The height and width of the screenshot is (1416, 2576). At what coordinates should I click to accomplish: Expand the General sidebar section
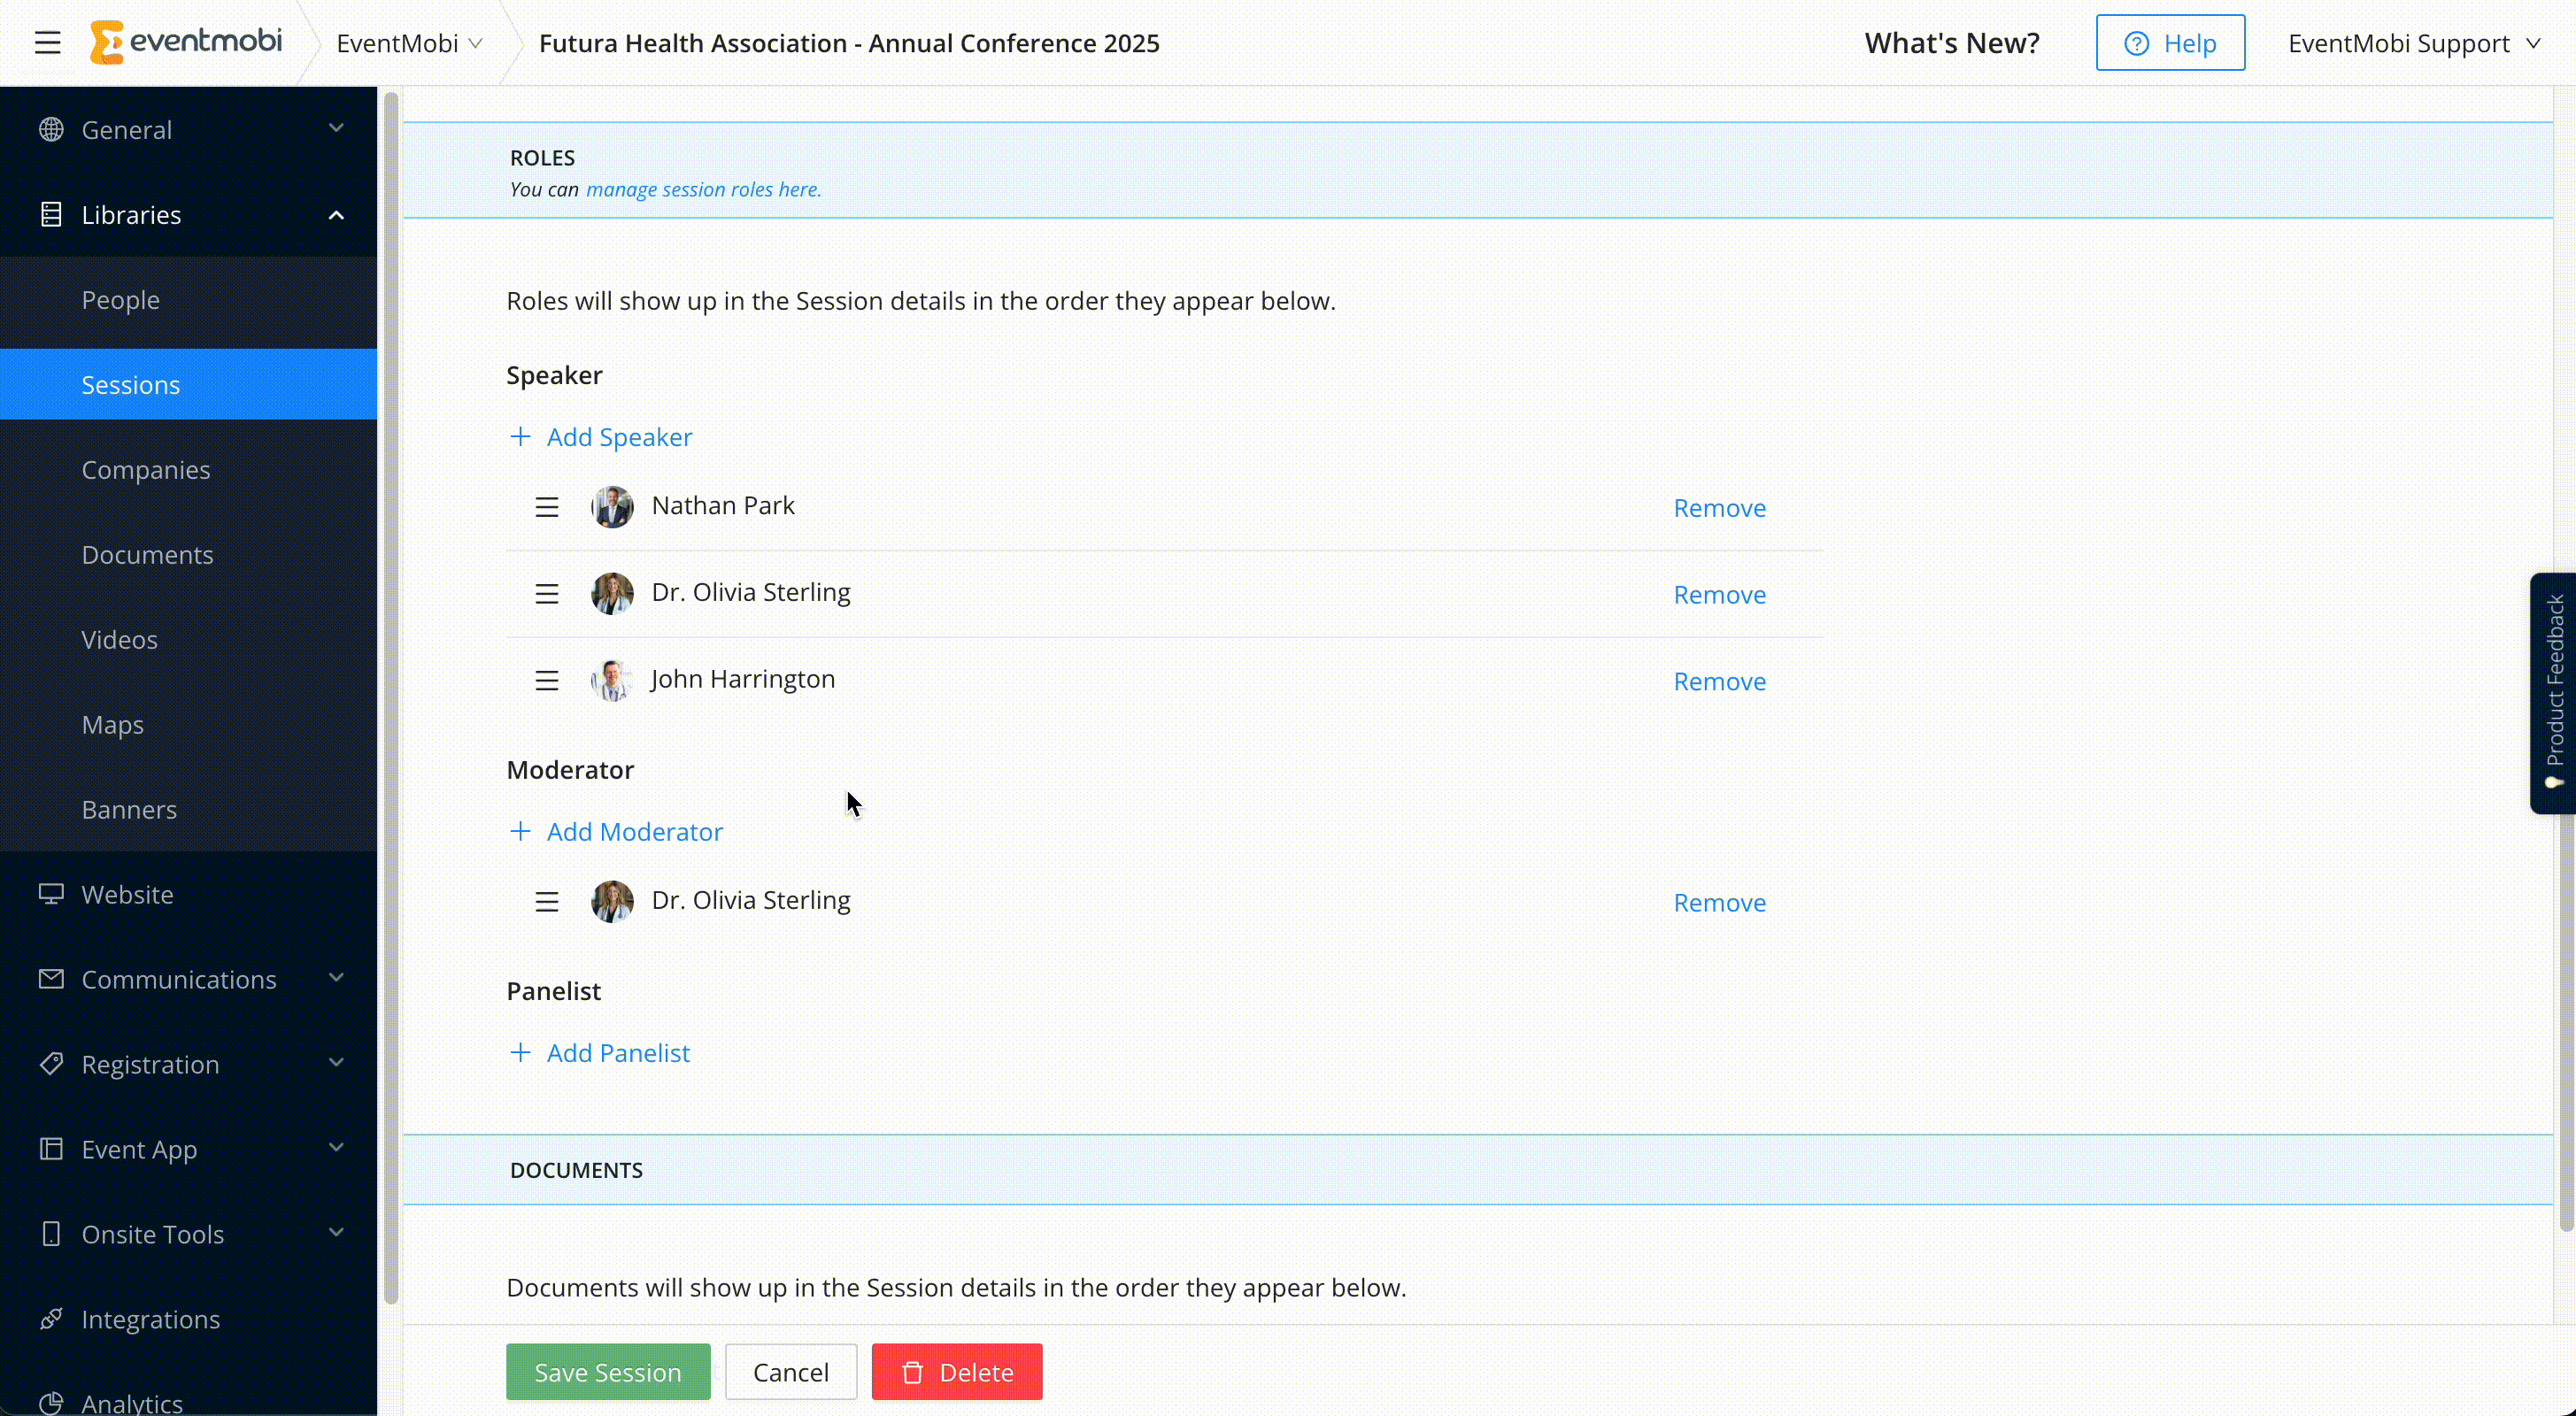pyautogui.click(x=336, y=129)
